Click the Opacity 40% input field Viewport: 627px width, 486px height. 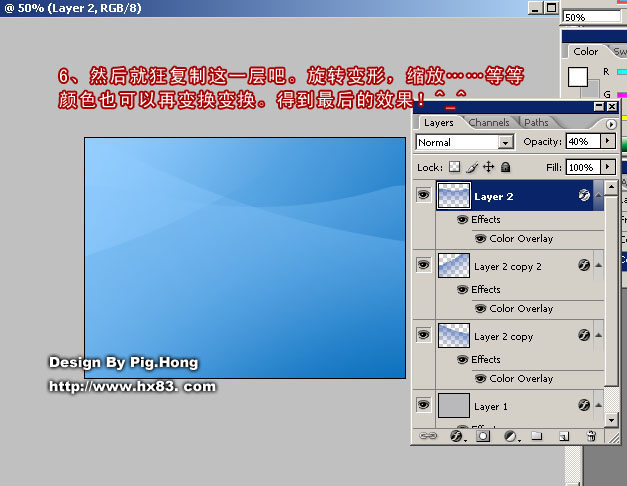[x=583, y=141]
